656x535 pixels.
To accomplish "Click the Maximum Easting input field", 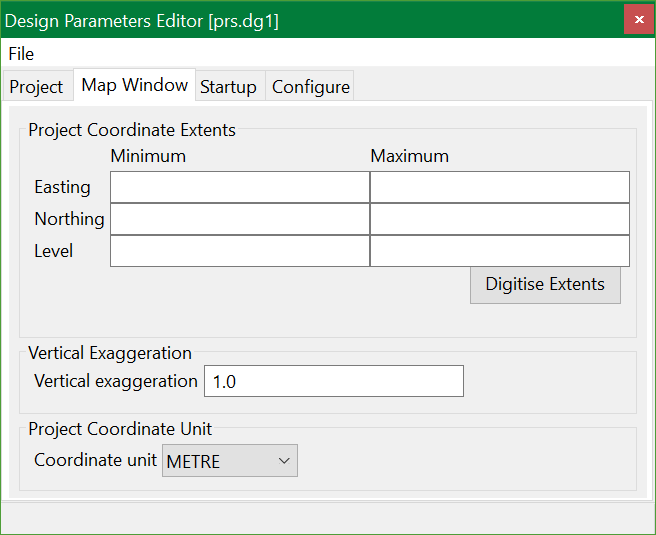I will click(x=500, y=187).
